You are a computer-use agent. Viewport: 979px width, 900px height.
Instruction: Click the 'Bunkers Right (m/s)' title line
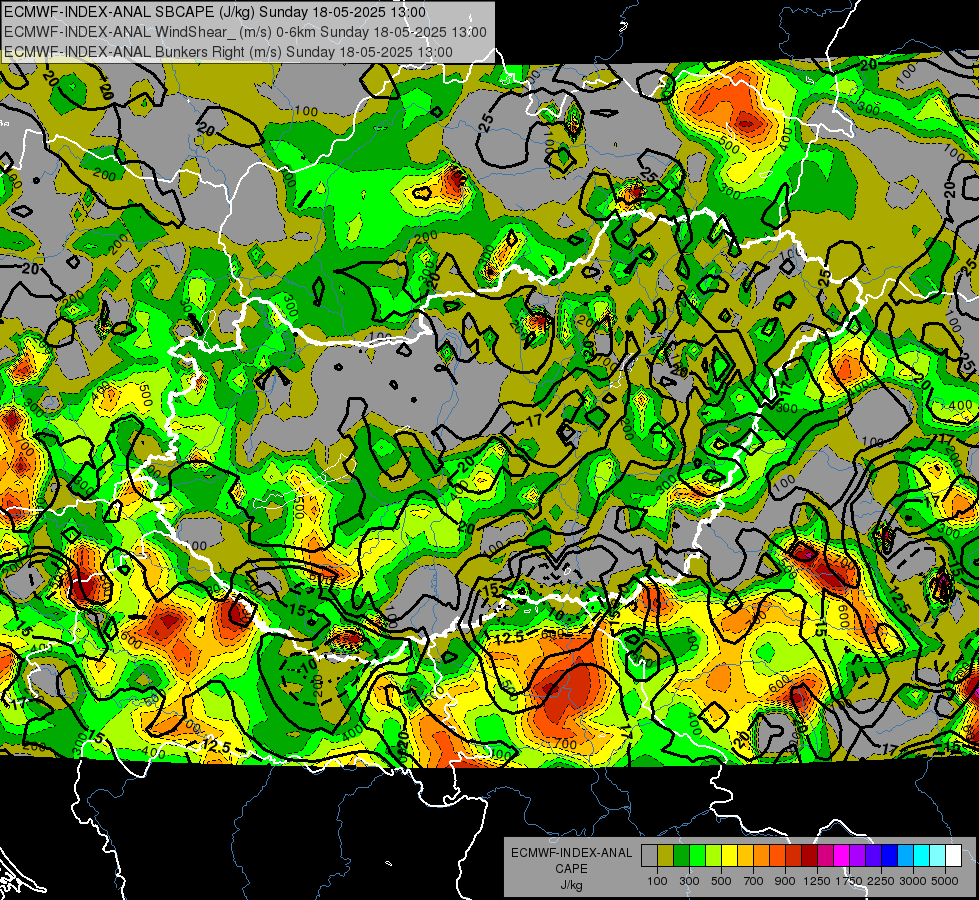(x=228, y=52)
